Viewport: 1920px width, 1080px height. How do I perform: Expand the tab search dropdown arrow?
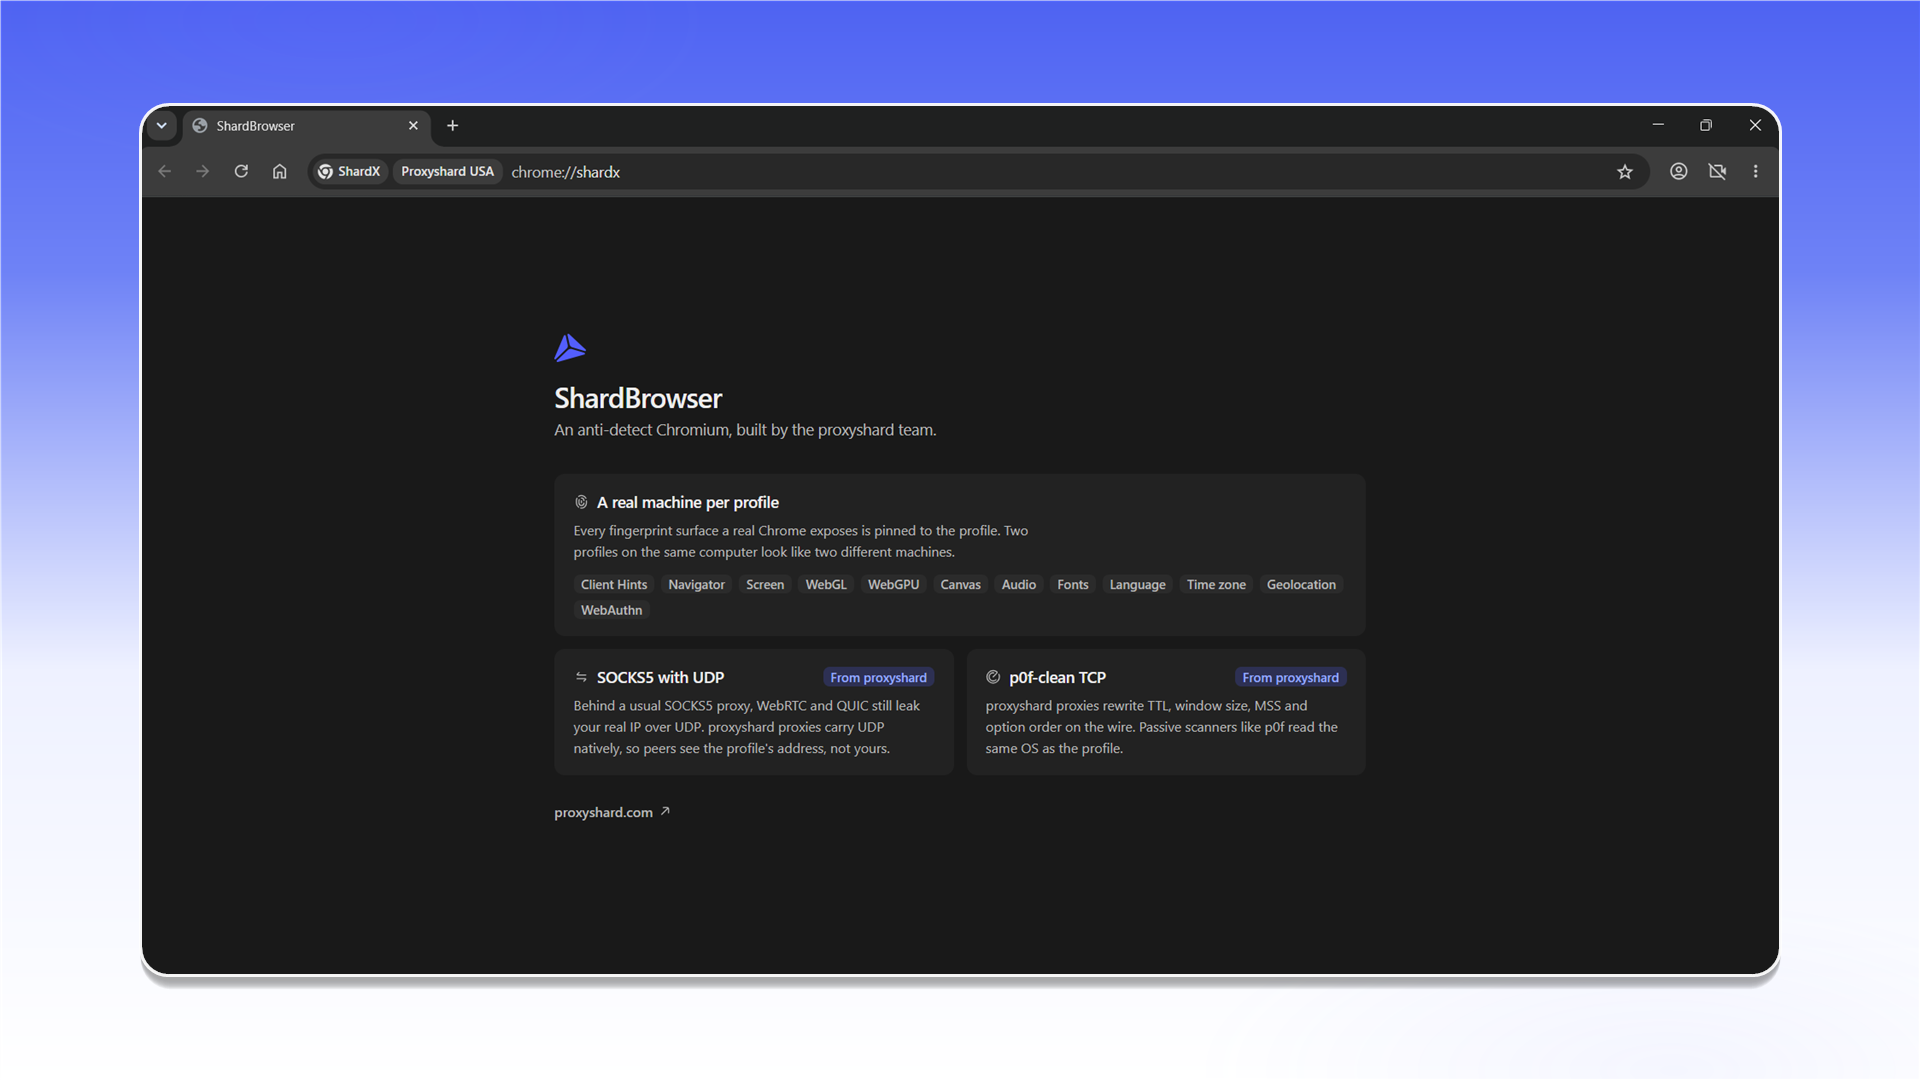coord(161,126)
